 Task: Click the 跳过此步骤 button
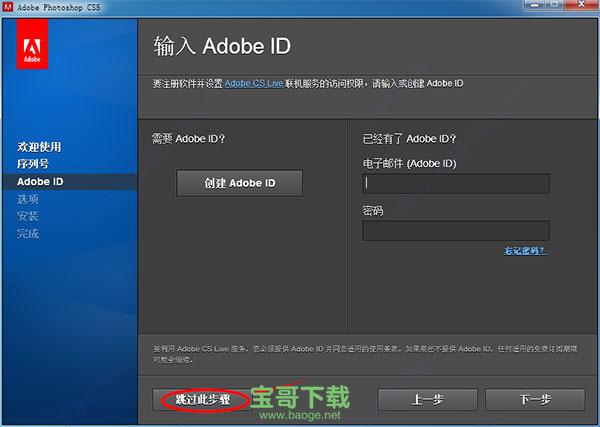click(202, 399)
